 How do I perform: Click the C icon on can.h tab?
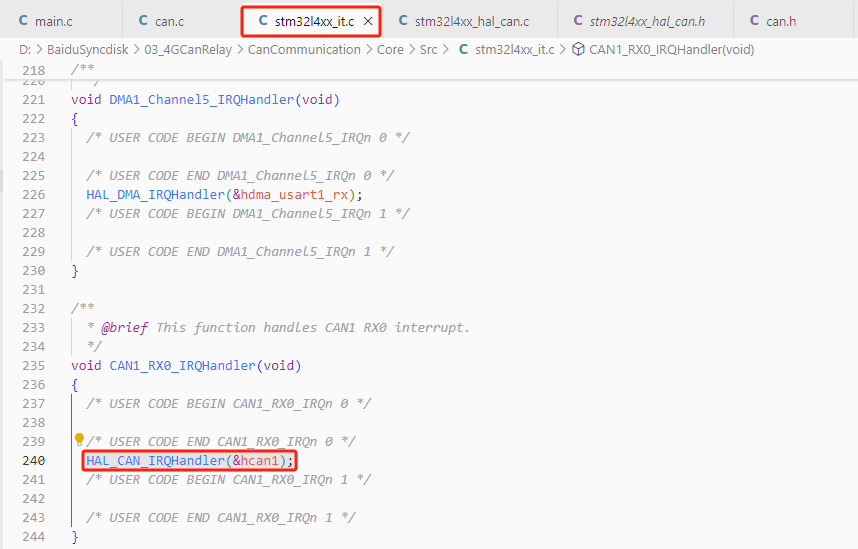coord(754,21)
